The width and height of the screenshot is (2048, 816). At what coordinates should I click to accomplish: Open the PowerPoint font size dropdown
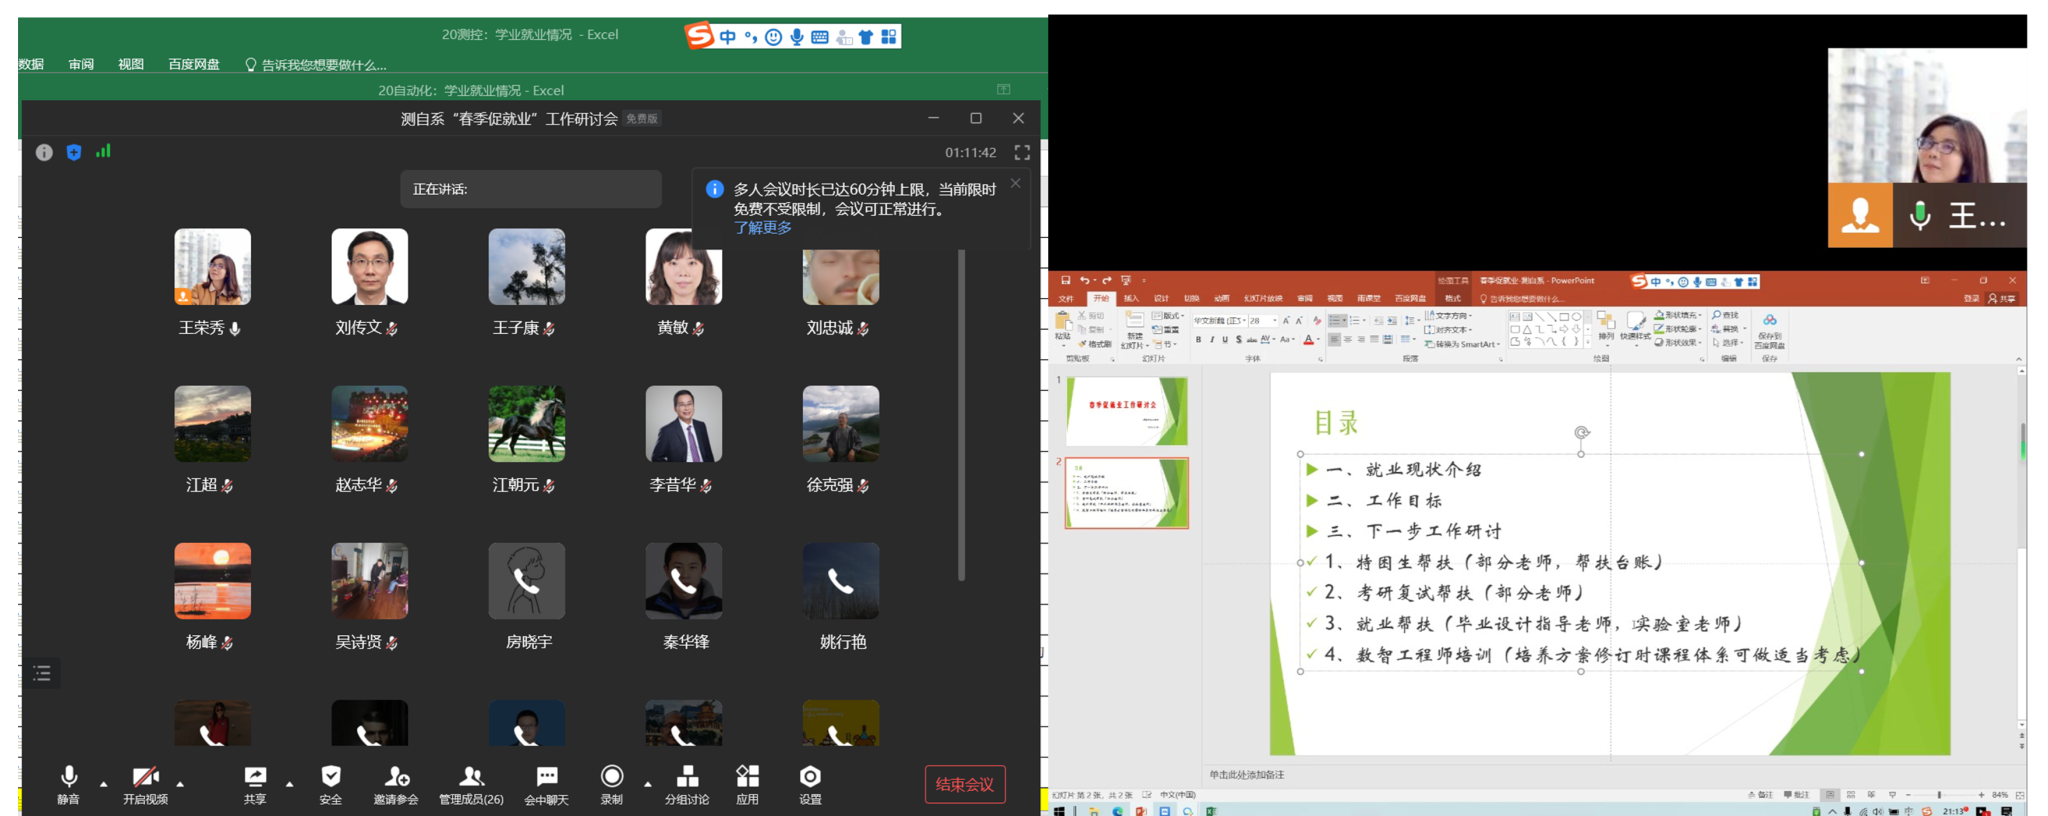(1274, 321)
